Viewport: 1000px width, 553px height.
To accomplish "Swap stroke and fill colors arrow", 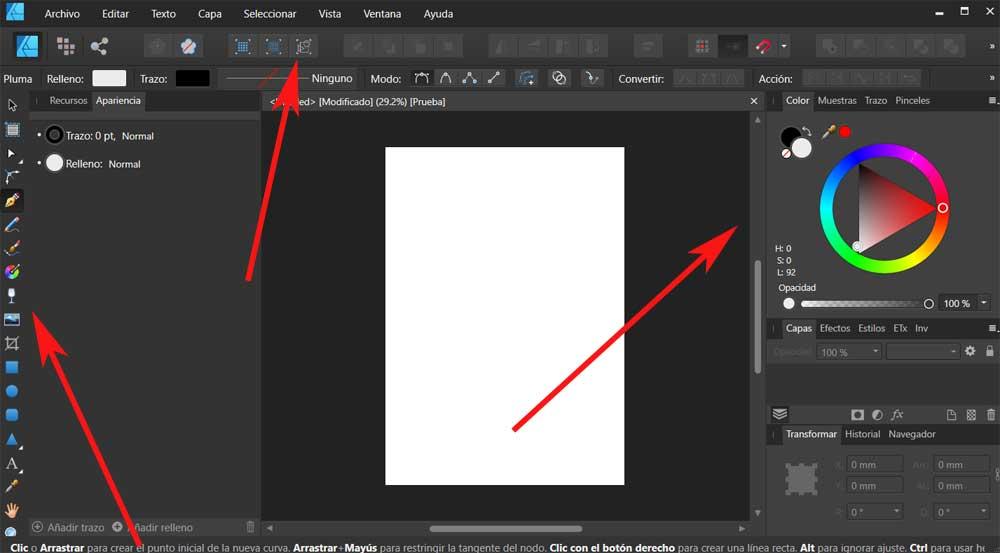I will (807, 131).
